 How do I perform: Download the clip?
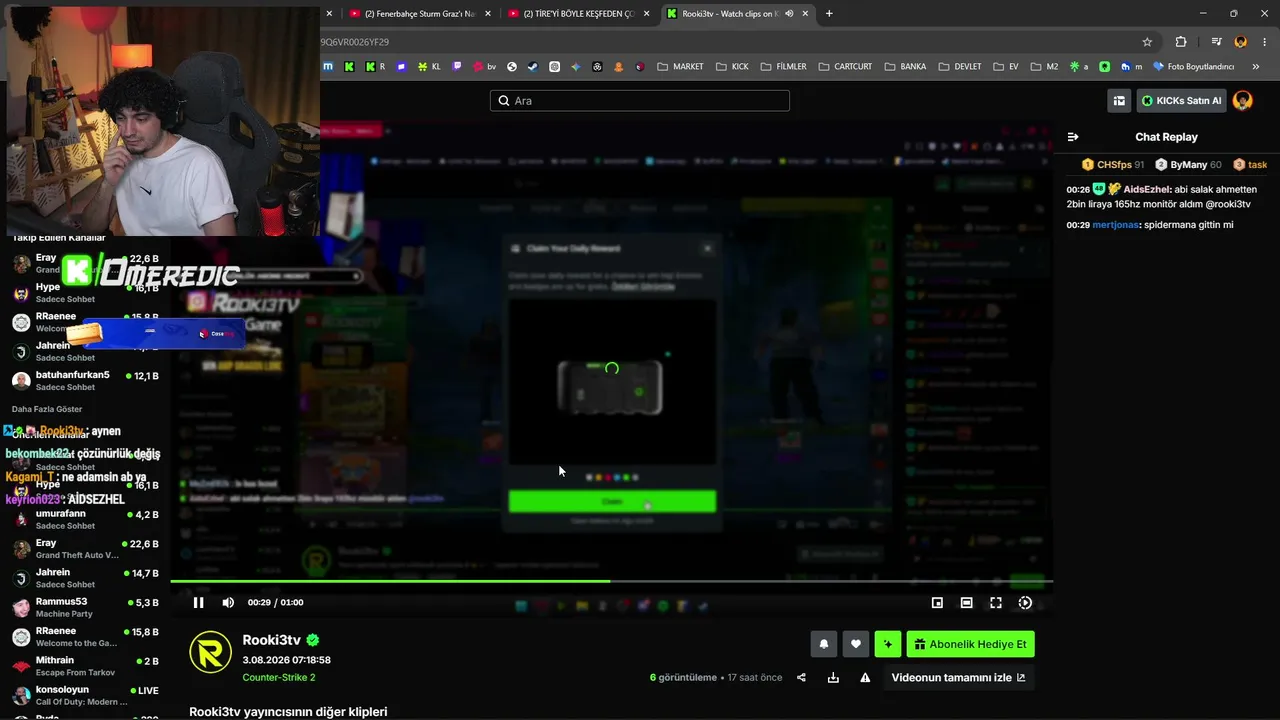[833, 677]
